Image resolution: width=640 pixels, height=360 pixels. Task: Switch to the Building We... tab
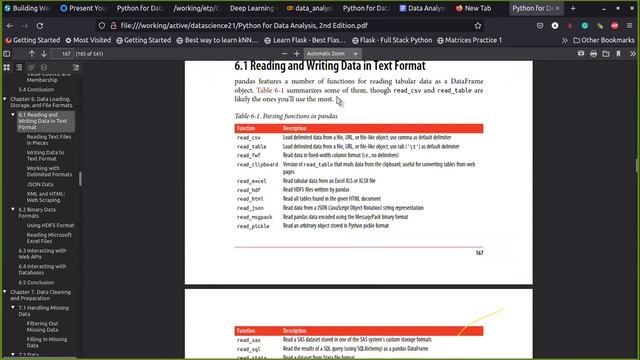pos(27,8)
